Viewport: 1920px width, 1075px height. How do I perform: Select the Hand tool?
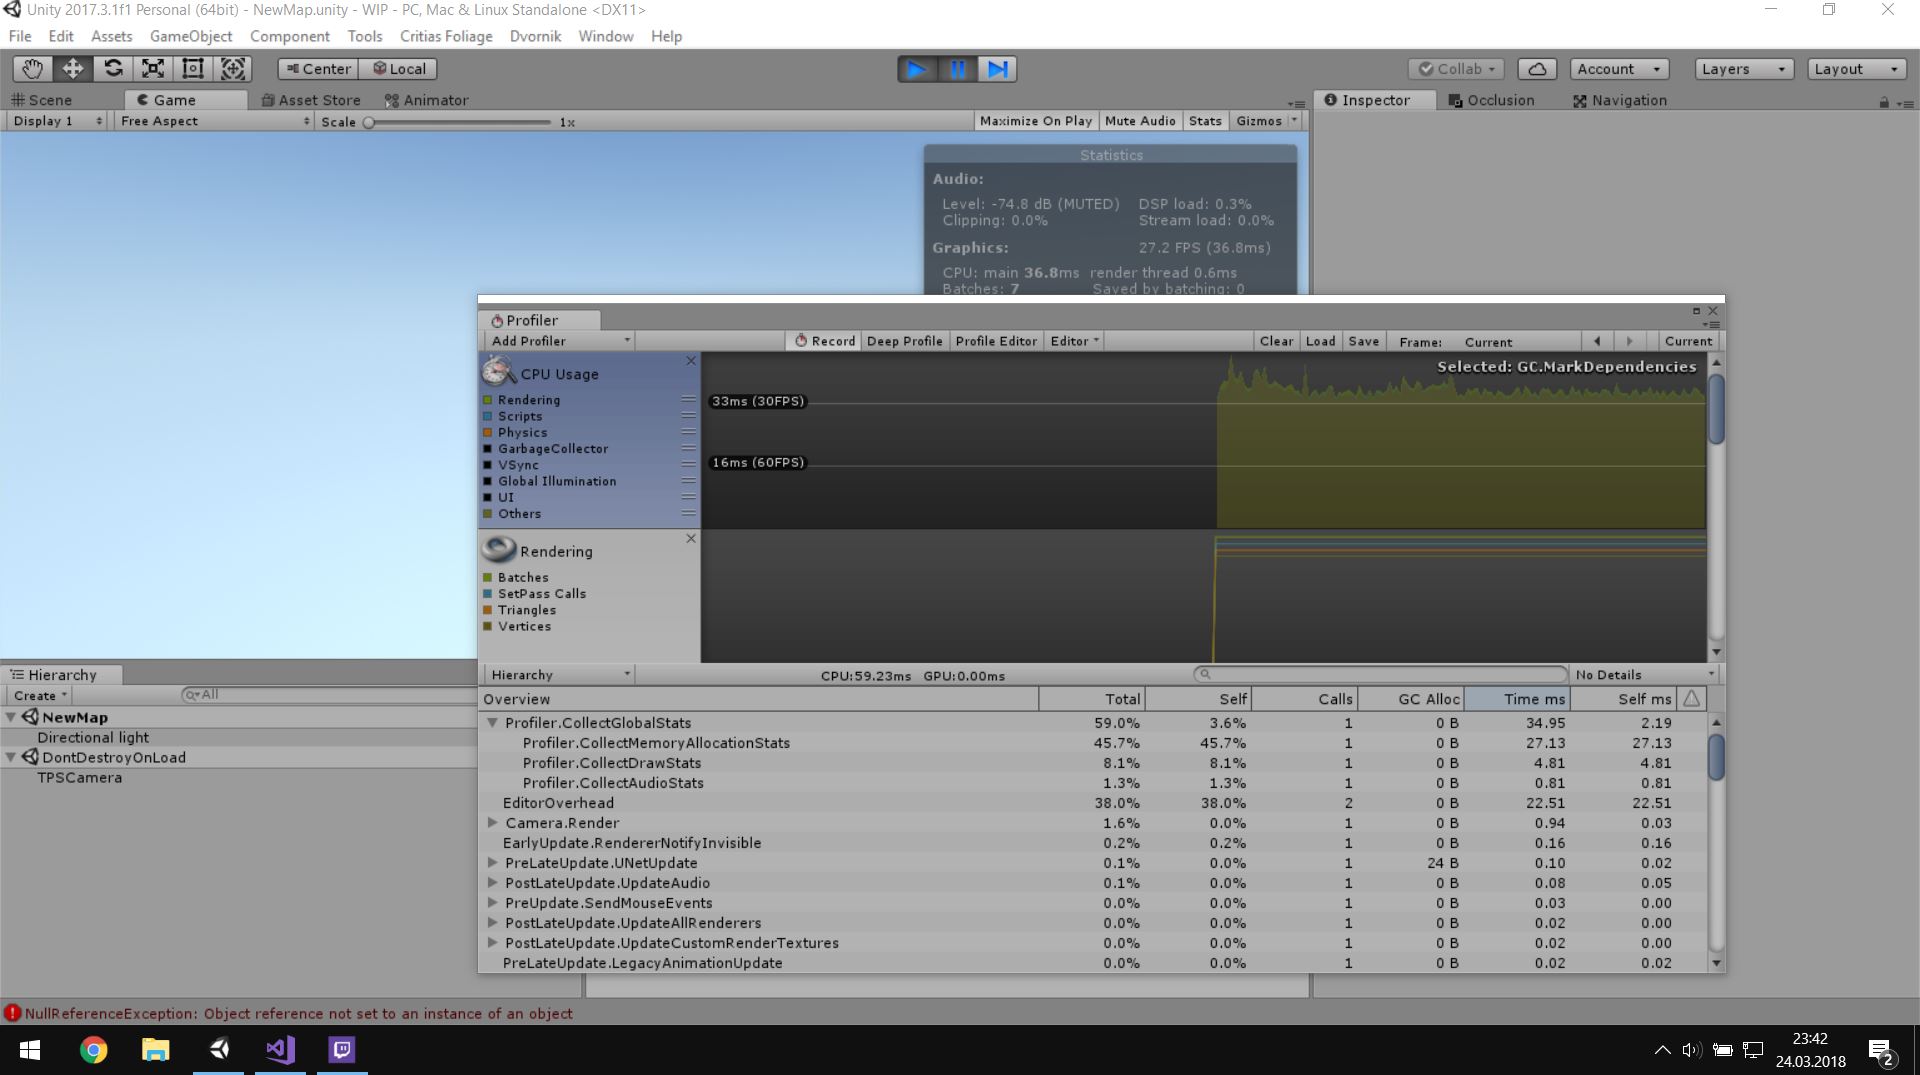31,68
